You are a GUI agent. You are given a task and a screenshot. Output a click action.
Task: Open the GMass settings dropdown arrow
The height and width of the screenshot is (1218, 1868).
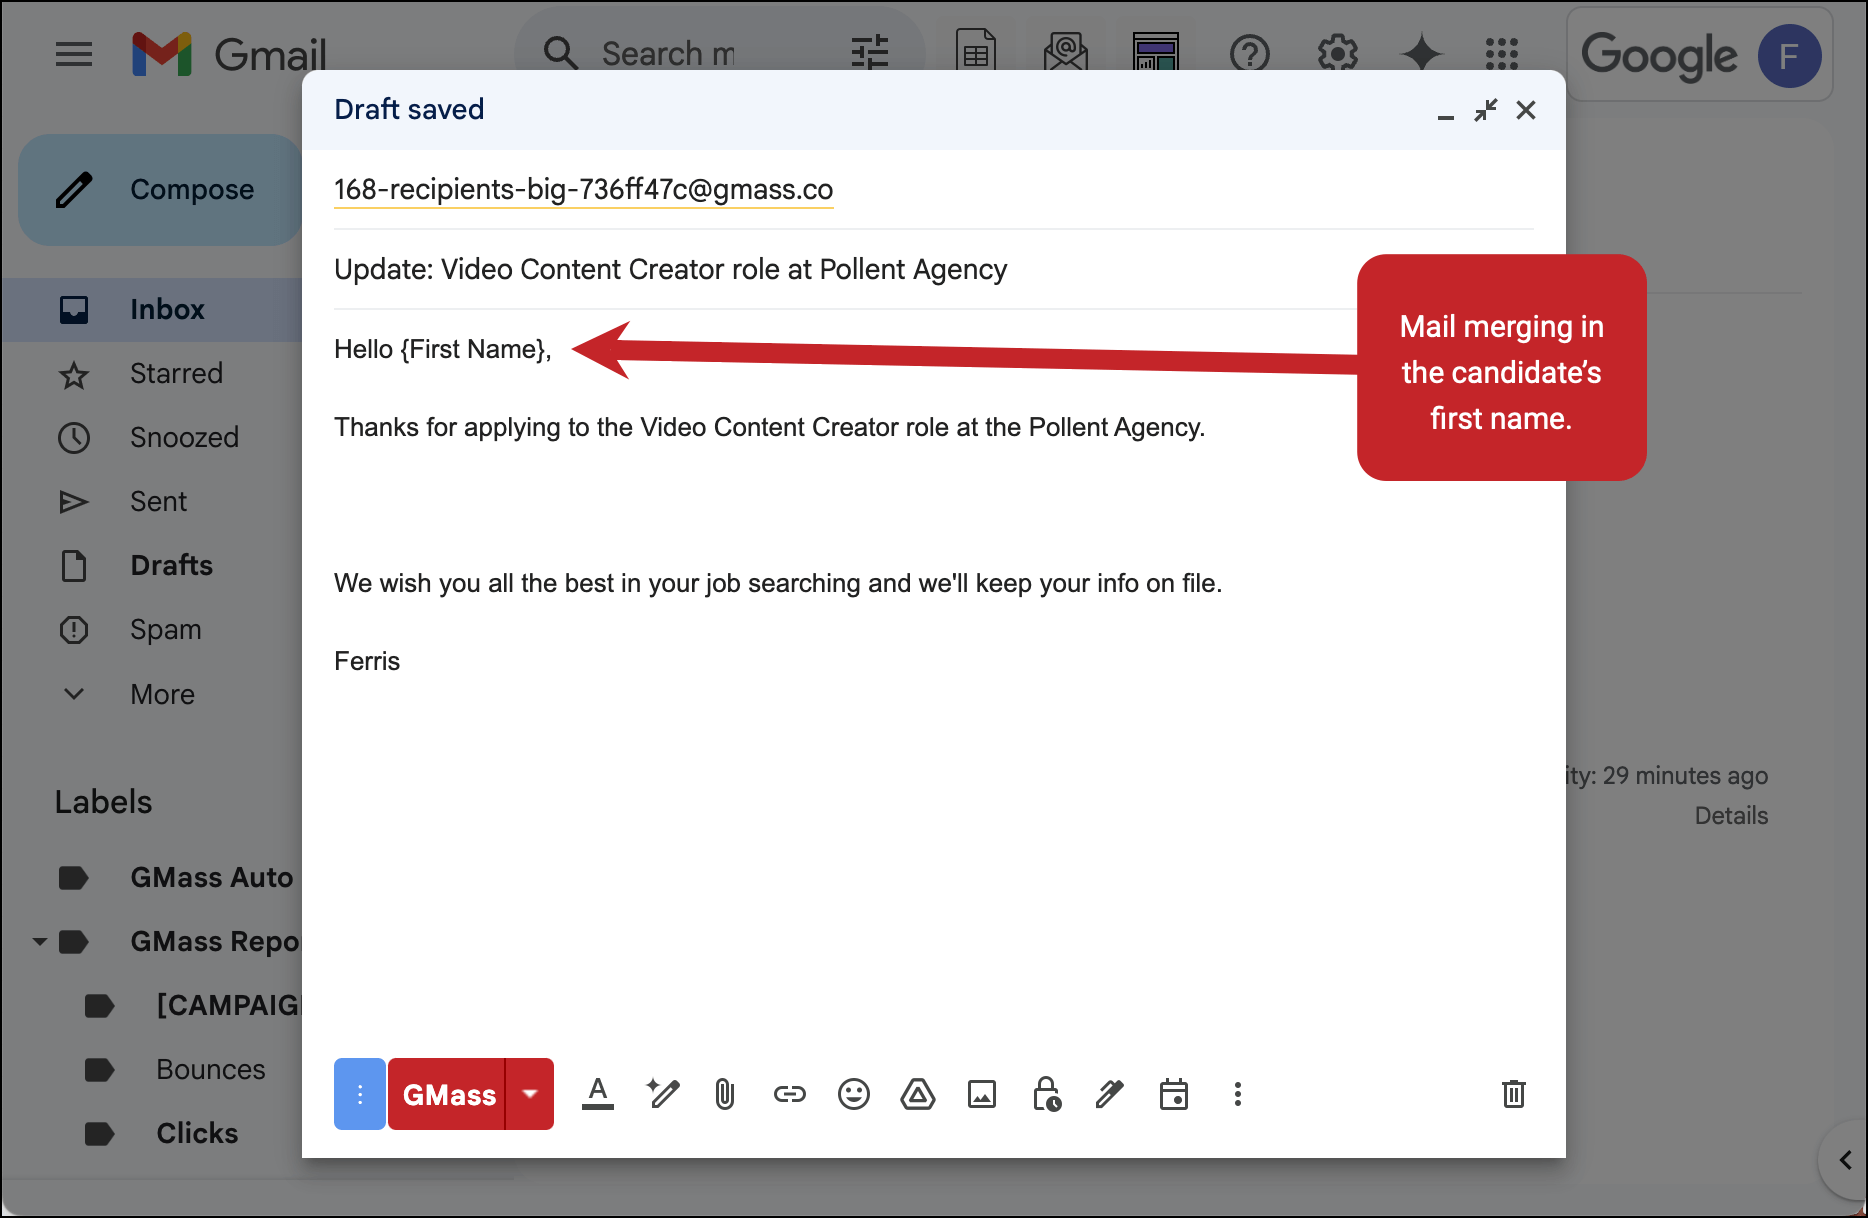530,1094
